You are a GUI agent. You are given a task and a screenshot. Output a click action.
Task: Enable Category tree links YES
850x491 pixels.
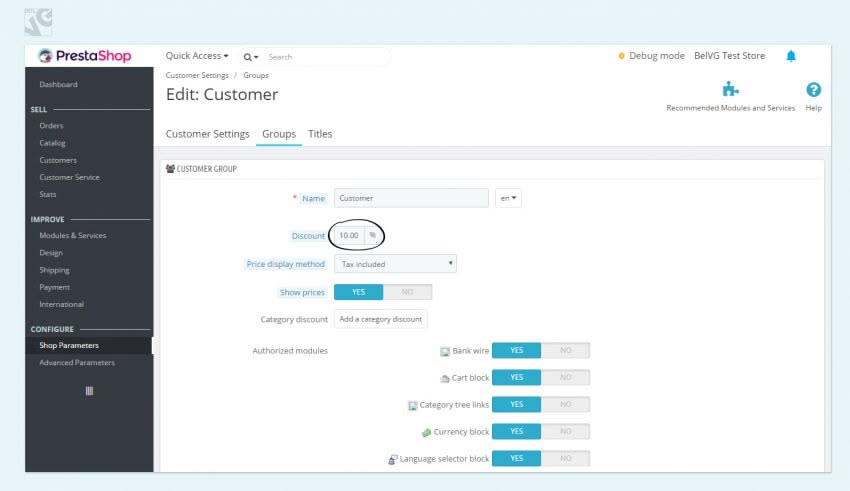(516, 404)
